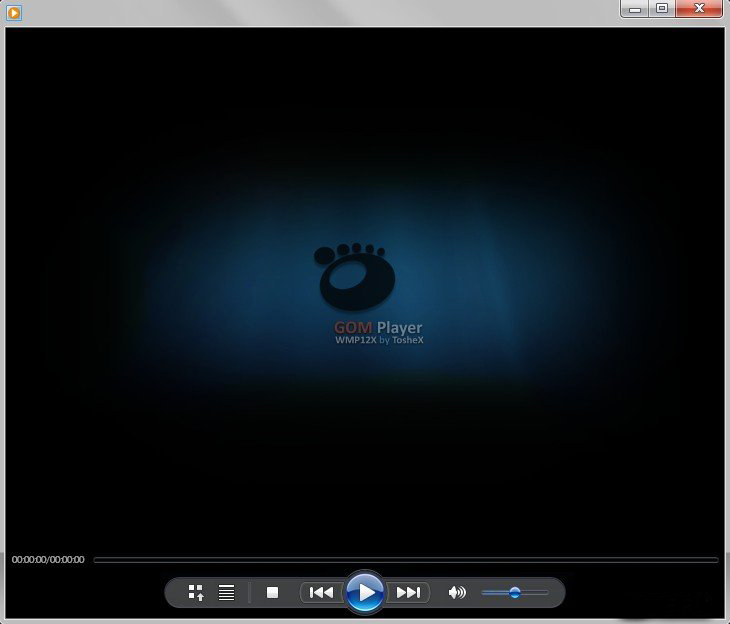Stop playback with the square Stop button
This screenshot has height=624, width=730.
pos(272,592)
